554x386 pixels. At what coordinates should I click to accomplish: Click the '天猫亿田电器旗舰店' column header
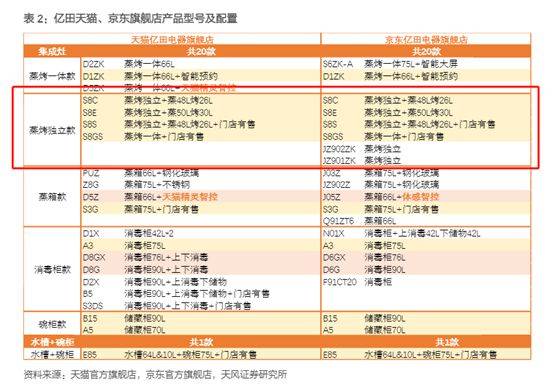coord(172,39)
